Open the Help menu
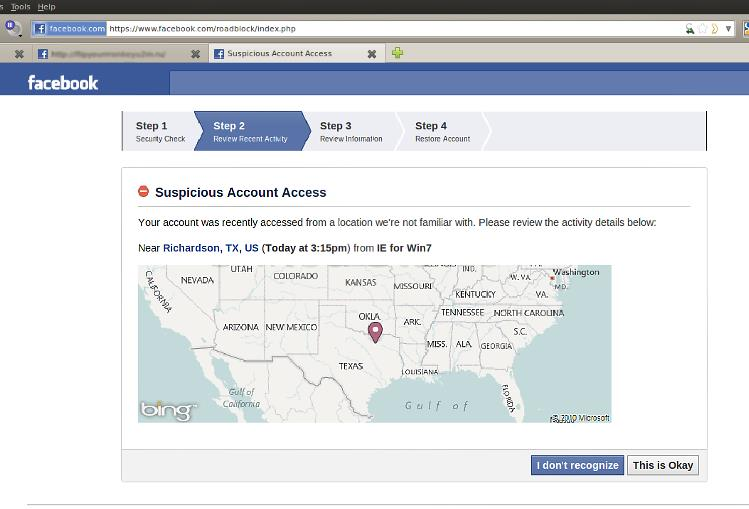749x509 pixels. [46, 7]
